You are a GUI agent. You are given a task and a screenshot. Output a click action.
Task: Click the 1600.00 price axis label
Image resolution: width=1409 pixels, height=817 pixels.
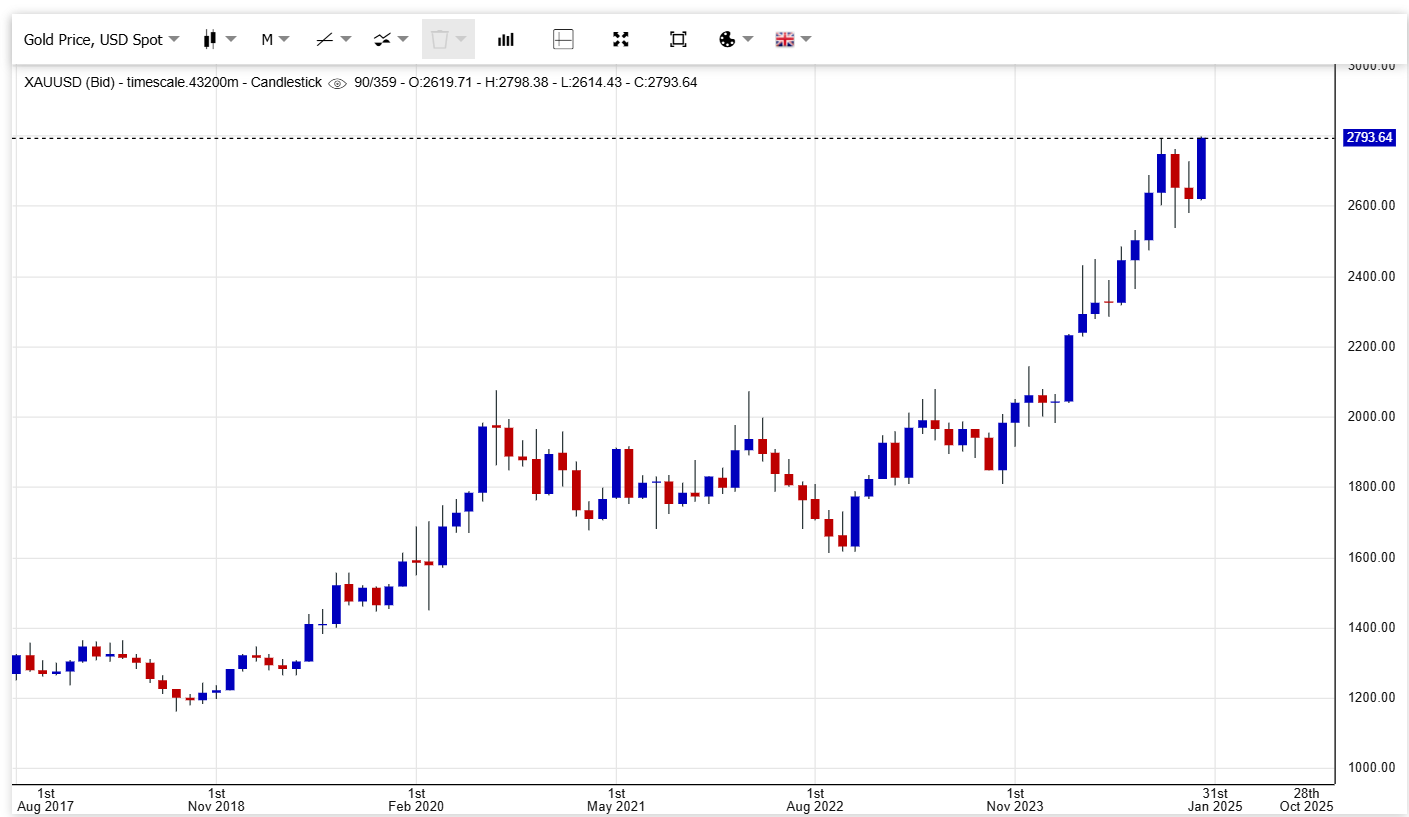[1371, 557]
